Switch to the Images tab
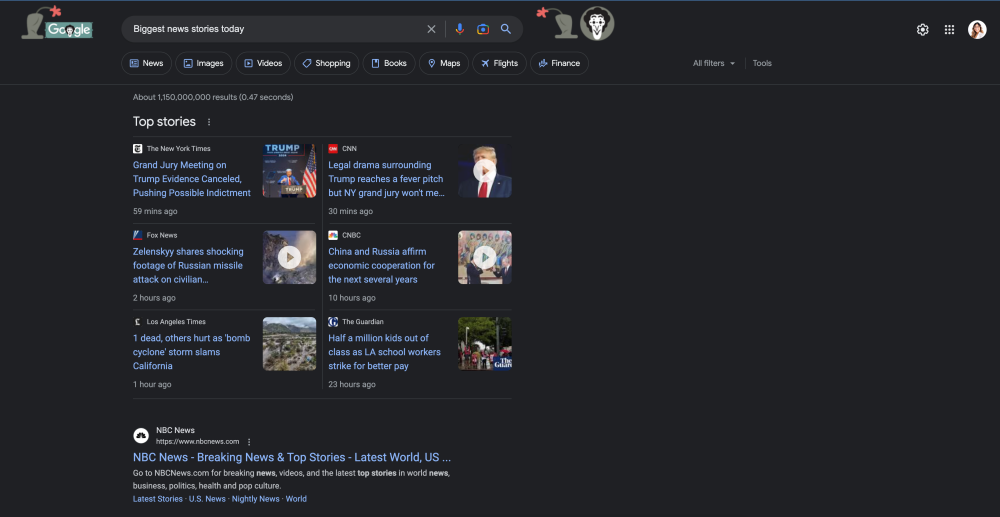Screen dimensions: 1000x517 coord(204,63)
